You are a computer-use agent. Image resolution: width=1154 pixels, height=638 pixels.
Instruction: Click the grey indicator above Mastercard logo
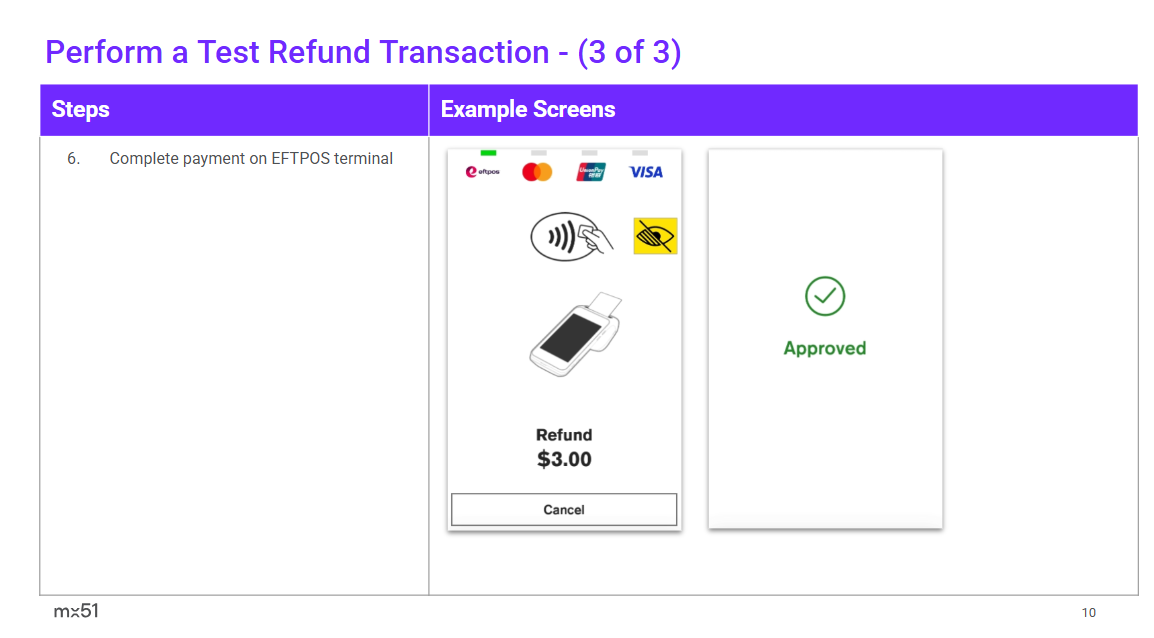pos(538,153)
